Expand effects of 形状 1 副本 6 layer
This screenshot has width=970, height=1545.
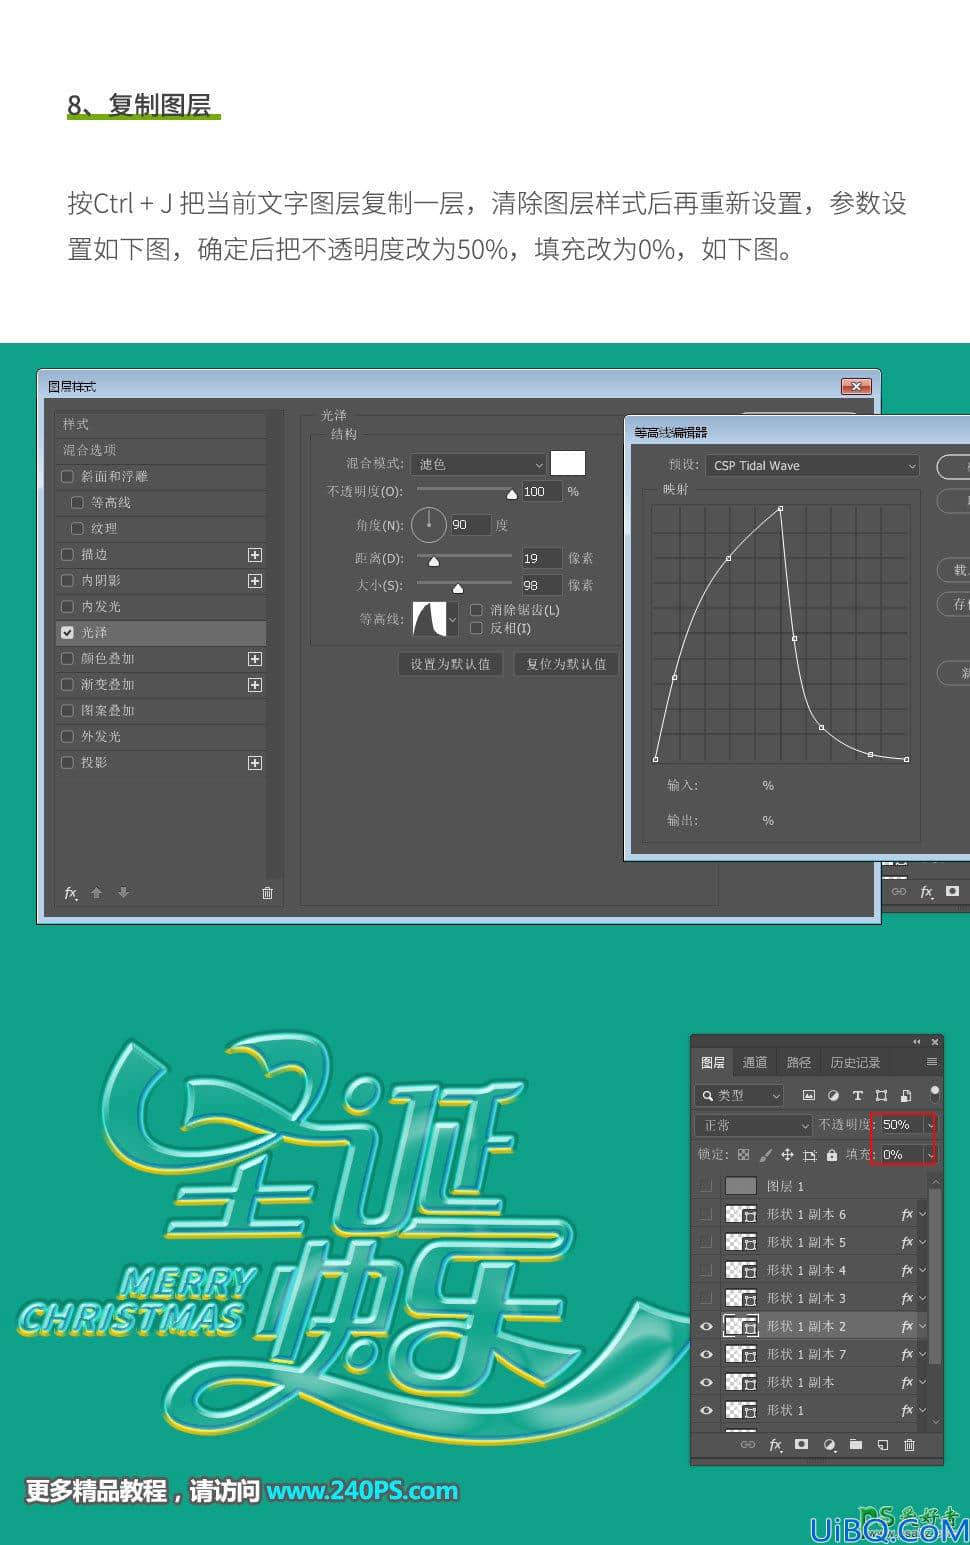click(922, 1214)
